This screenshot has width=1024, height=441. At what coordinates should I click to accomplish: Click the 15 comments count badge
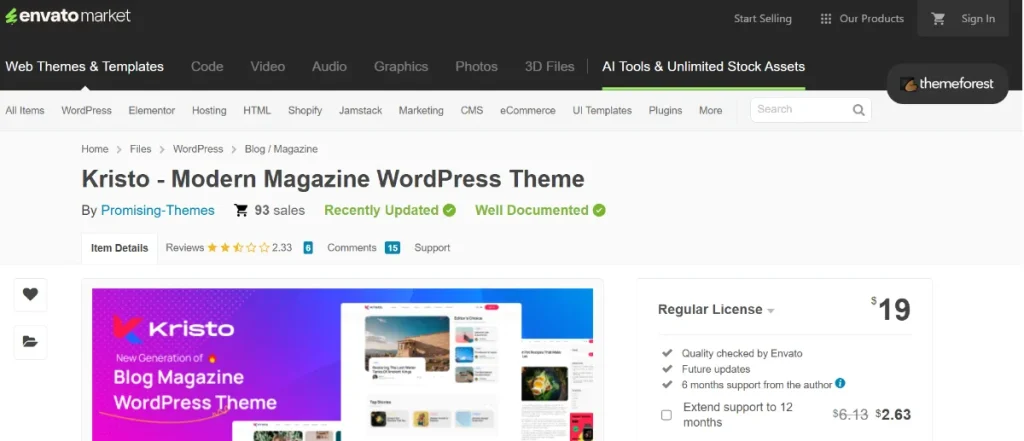tap(392, 248)
